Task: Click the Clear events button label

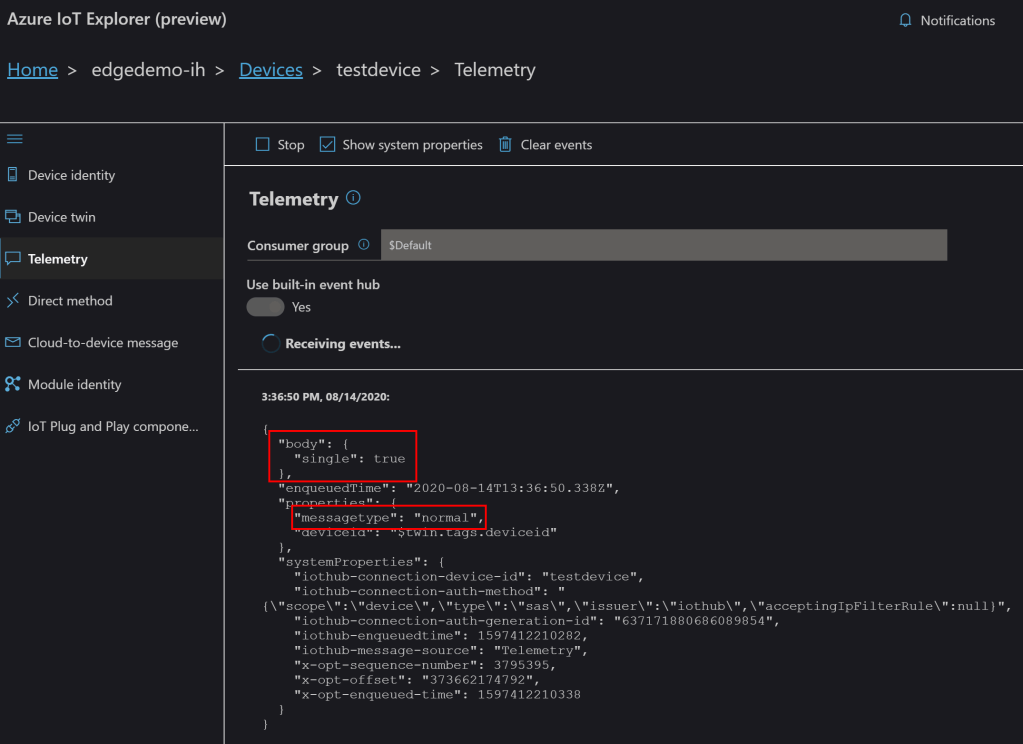Action: [x=556, y=145]
